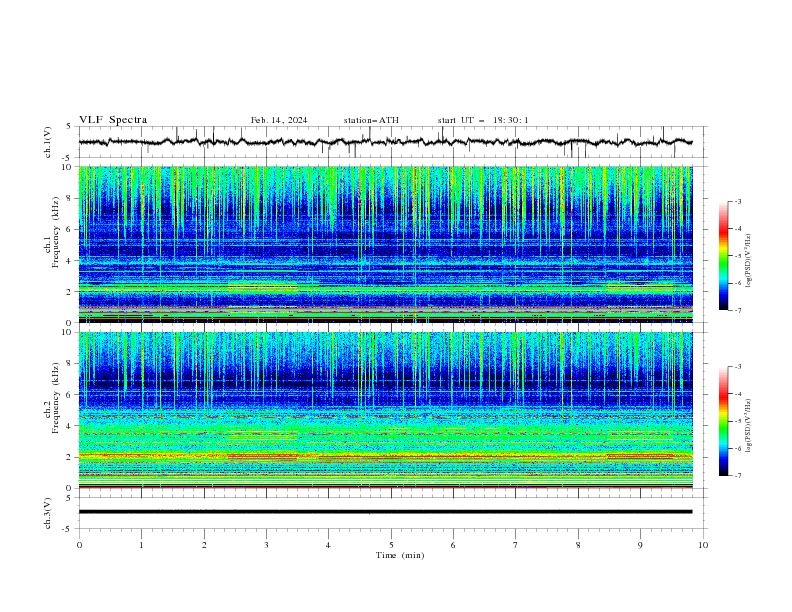792x612 pixels.
Task: Click the "ch.3(V)" axis label
Action: [48, 513]
